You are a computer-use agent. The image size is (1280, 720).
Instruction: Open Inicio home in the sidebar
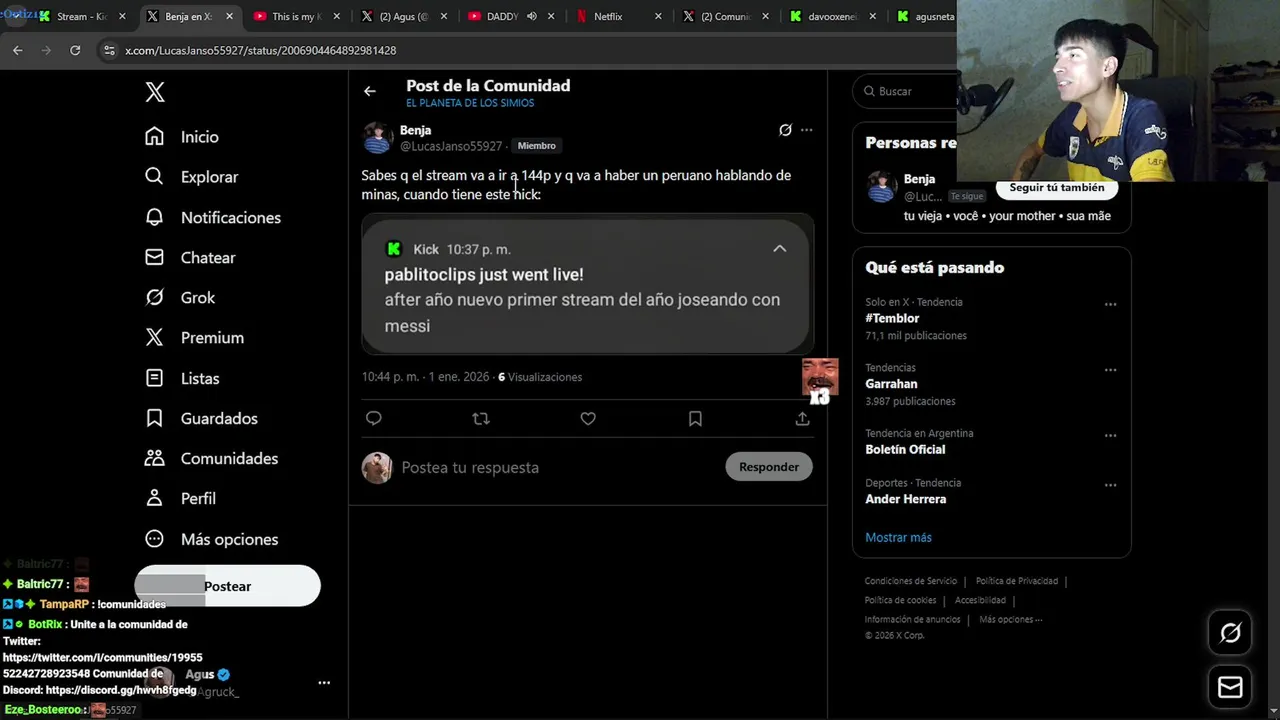(182, 137)
